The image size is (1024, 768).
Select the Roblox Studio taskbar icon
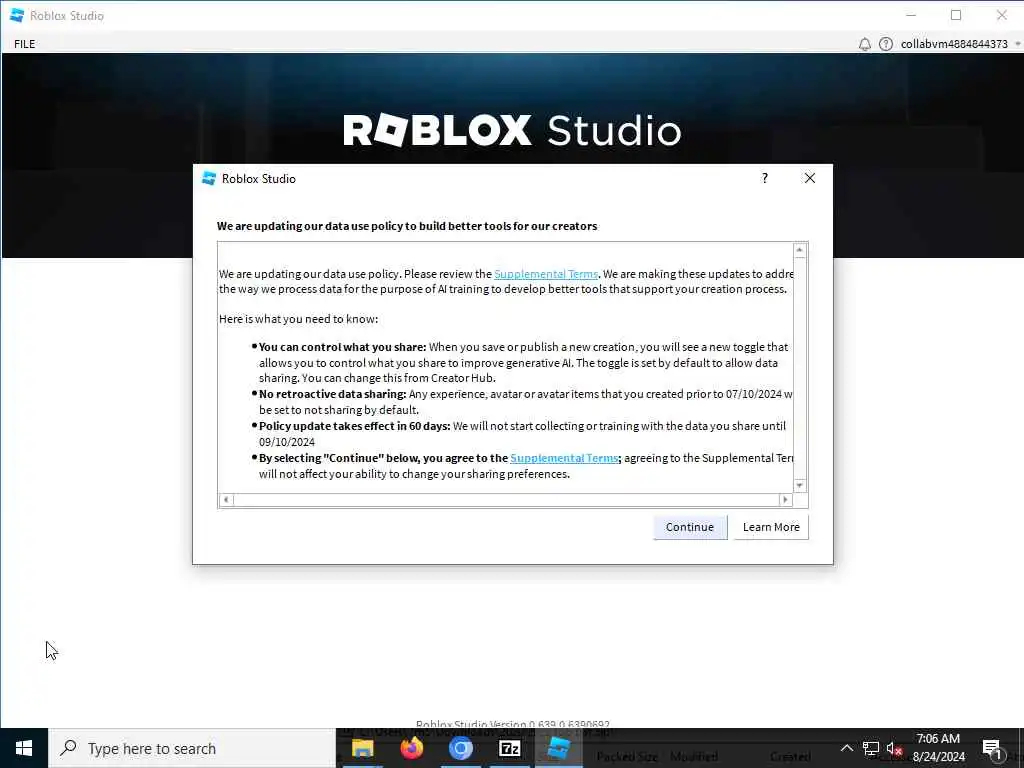coord(558,748)
